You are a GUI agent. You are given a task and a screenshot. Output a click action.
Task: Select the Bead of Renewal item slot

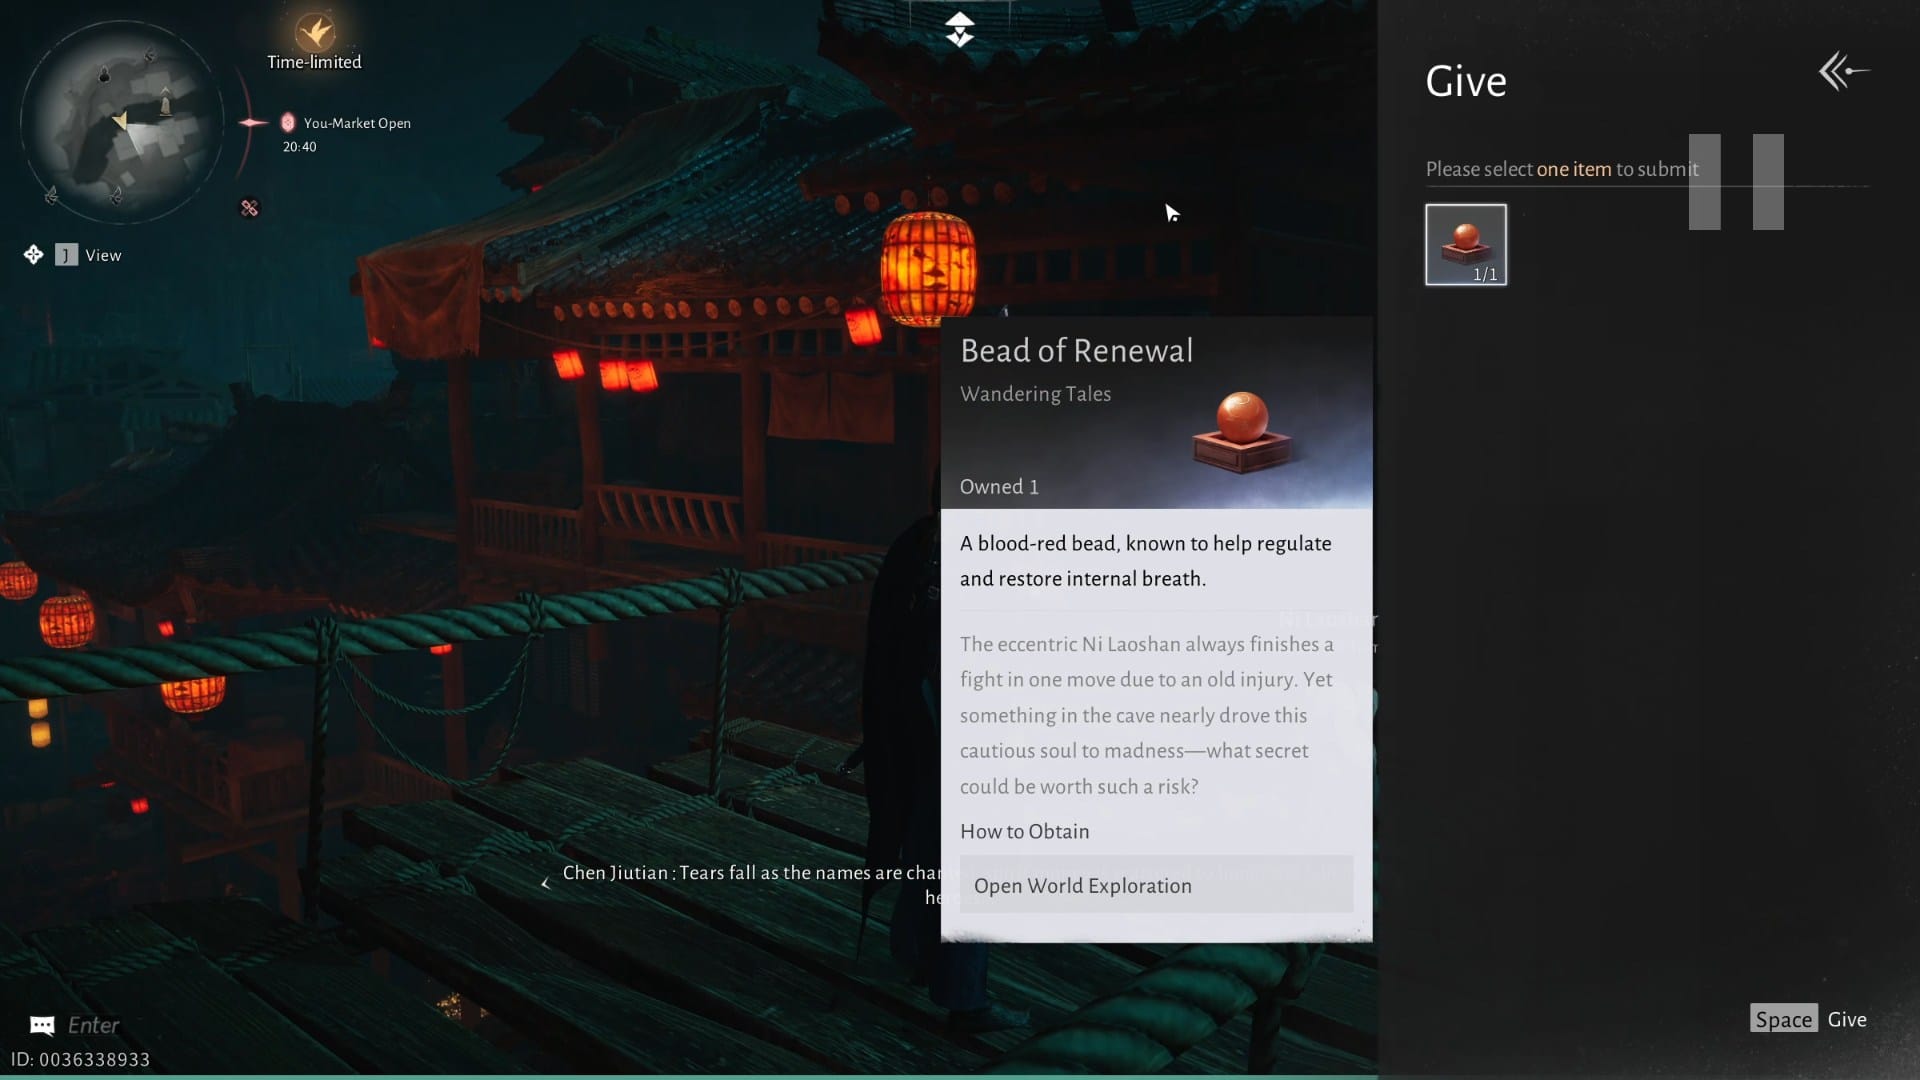click(1466, 244)
